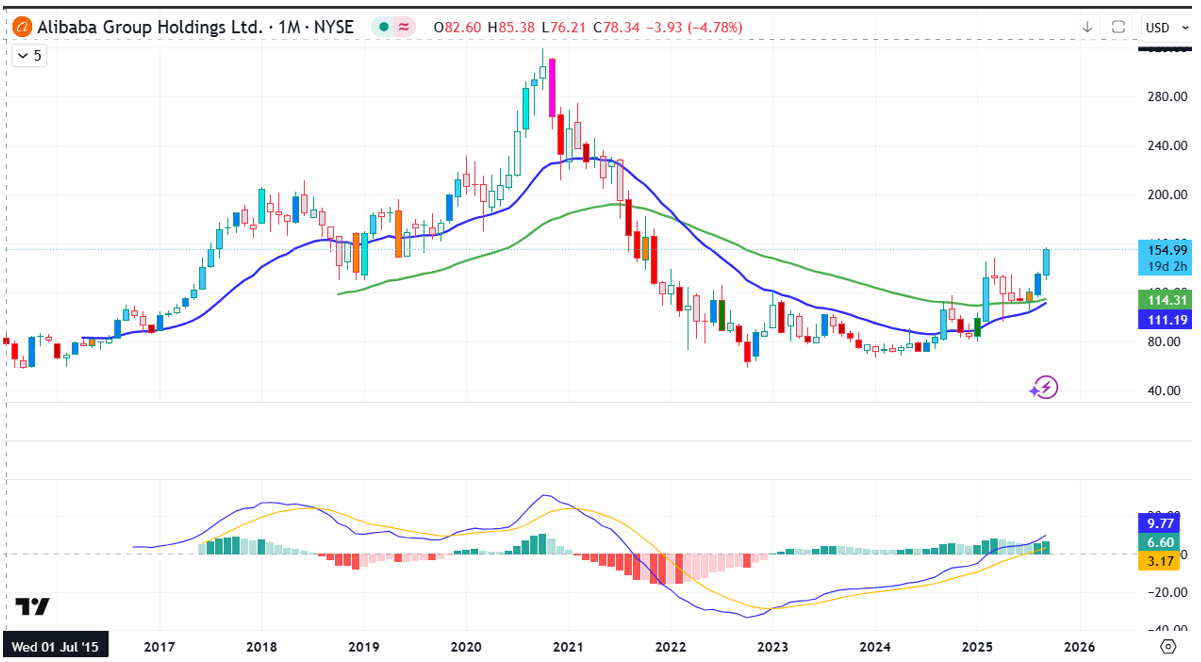Expand the collapsed indicators legend showing 5
1201x662 pixels.
click(29, 56)
